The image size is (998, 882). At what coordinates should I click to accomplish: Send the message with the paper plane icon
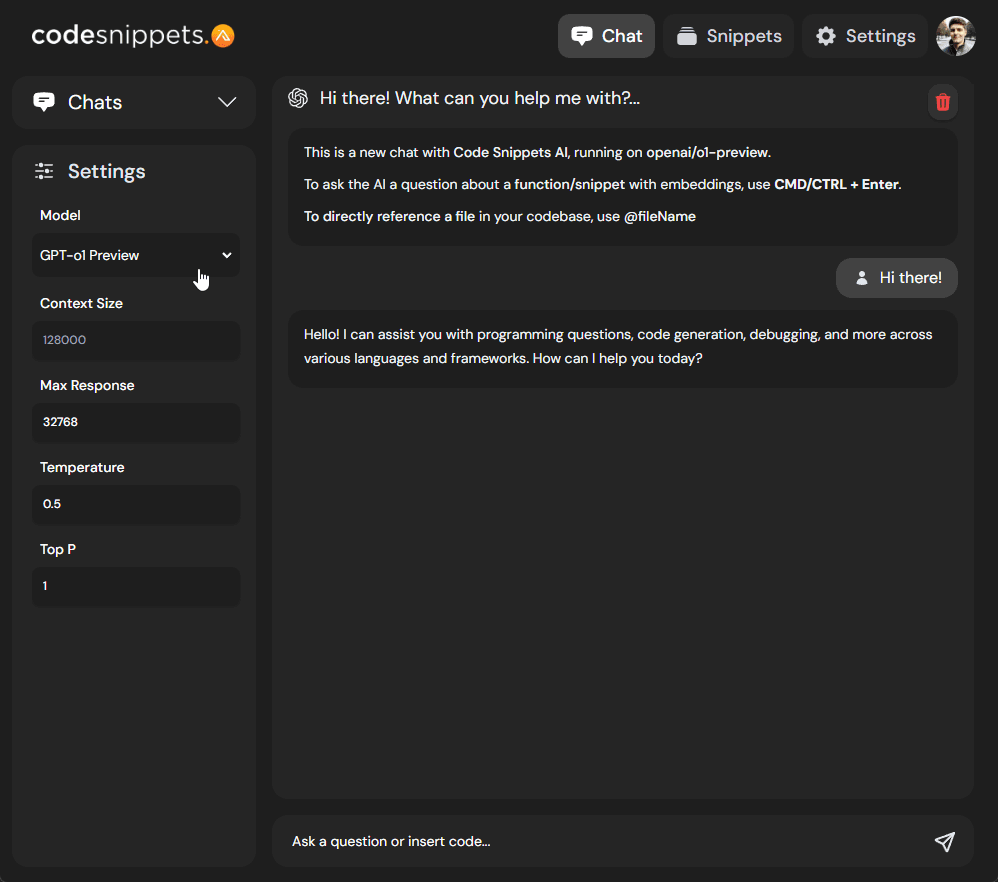click(945, 841)
